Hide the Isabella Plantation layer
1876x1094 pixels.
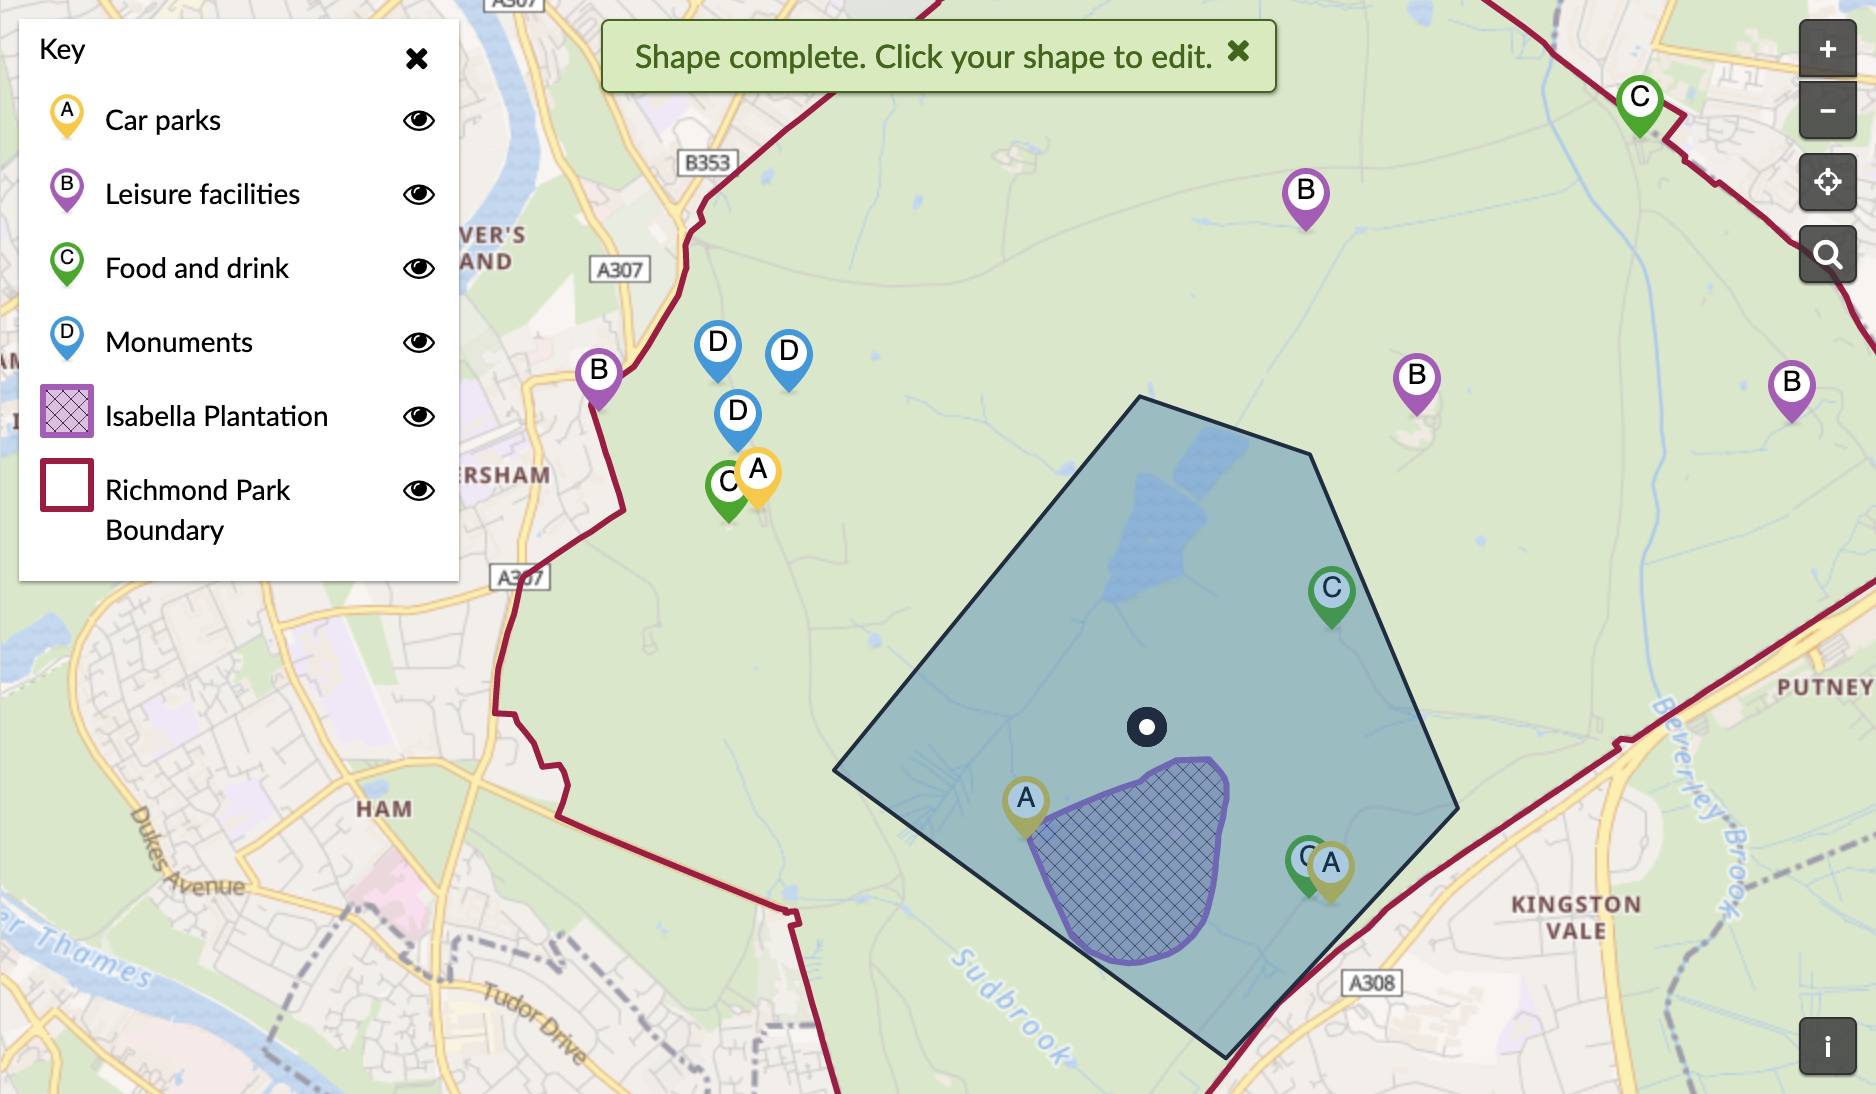[x=418, y=416]
